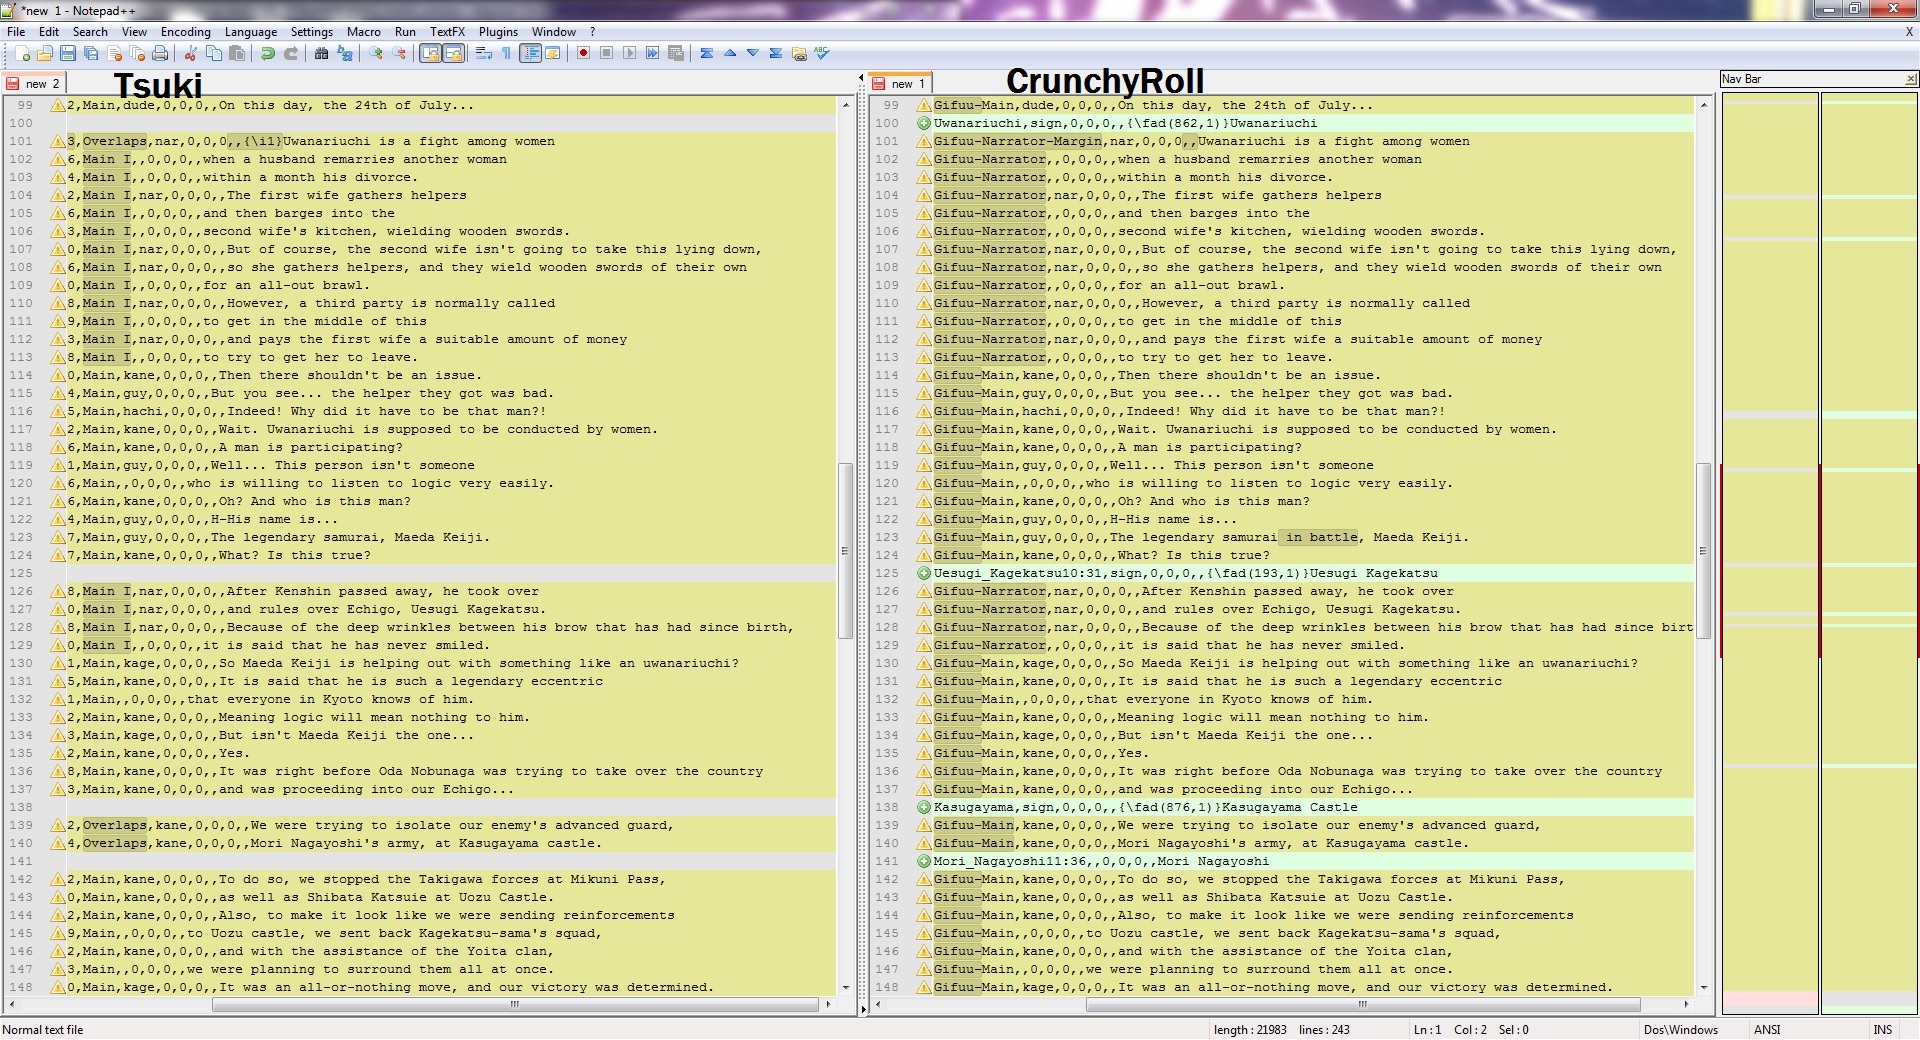
Task: Click the right pane horizontal scrollbar thumb
Action: (x=1361, y=1004)
